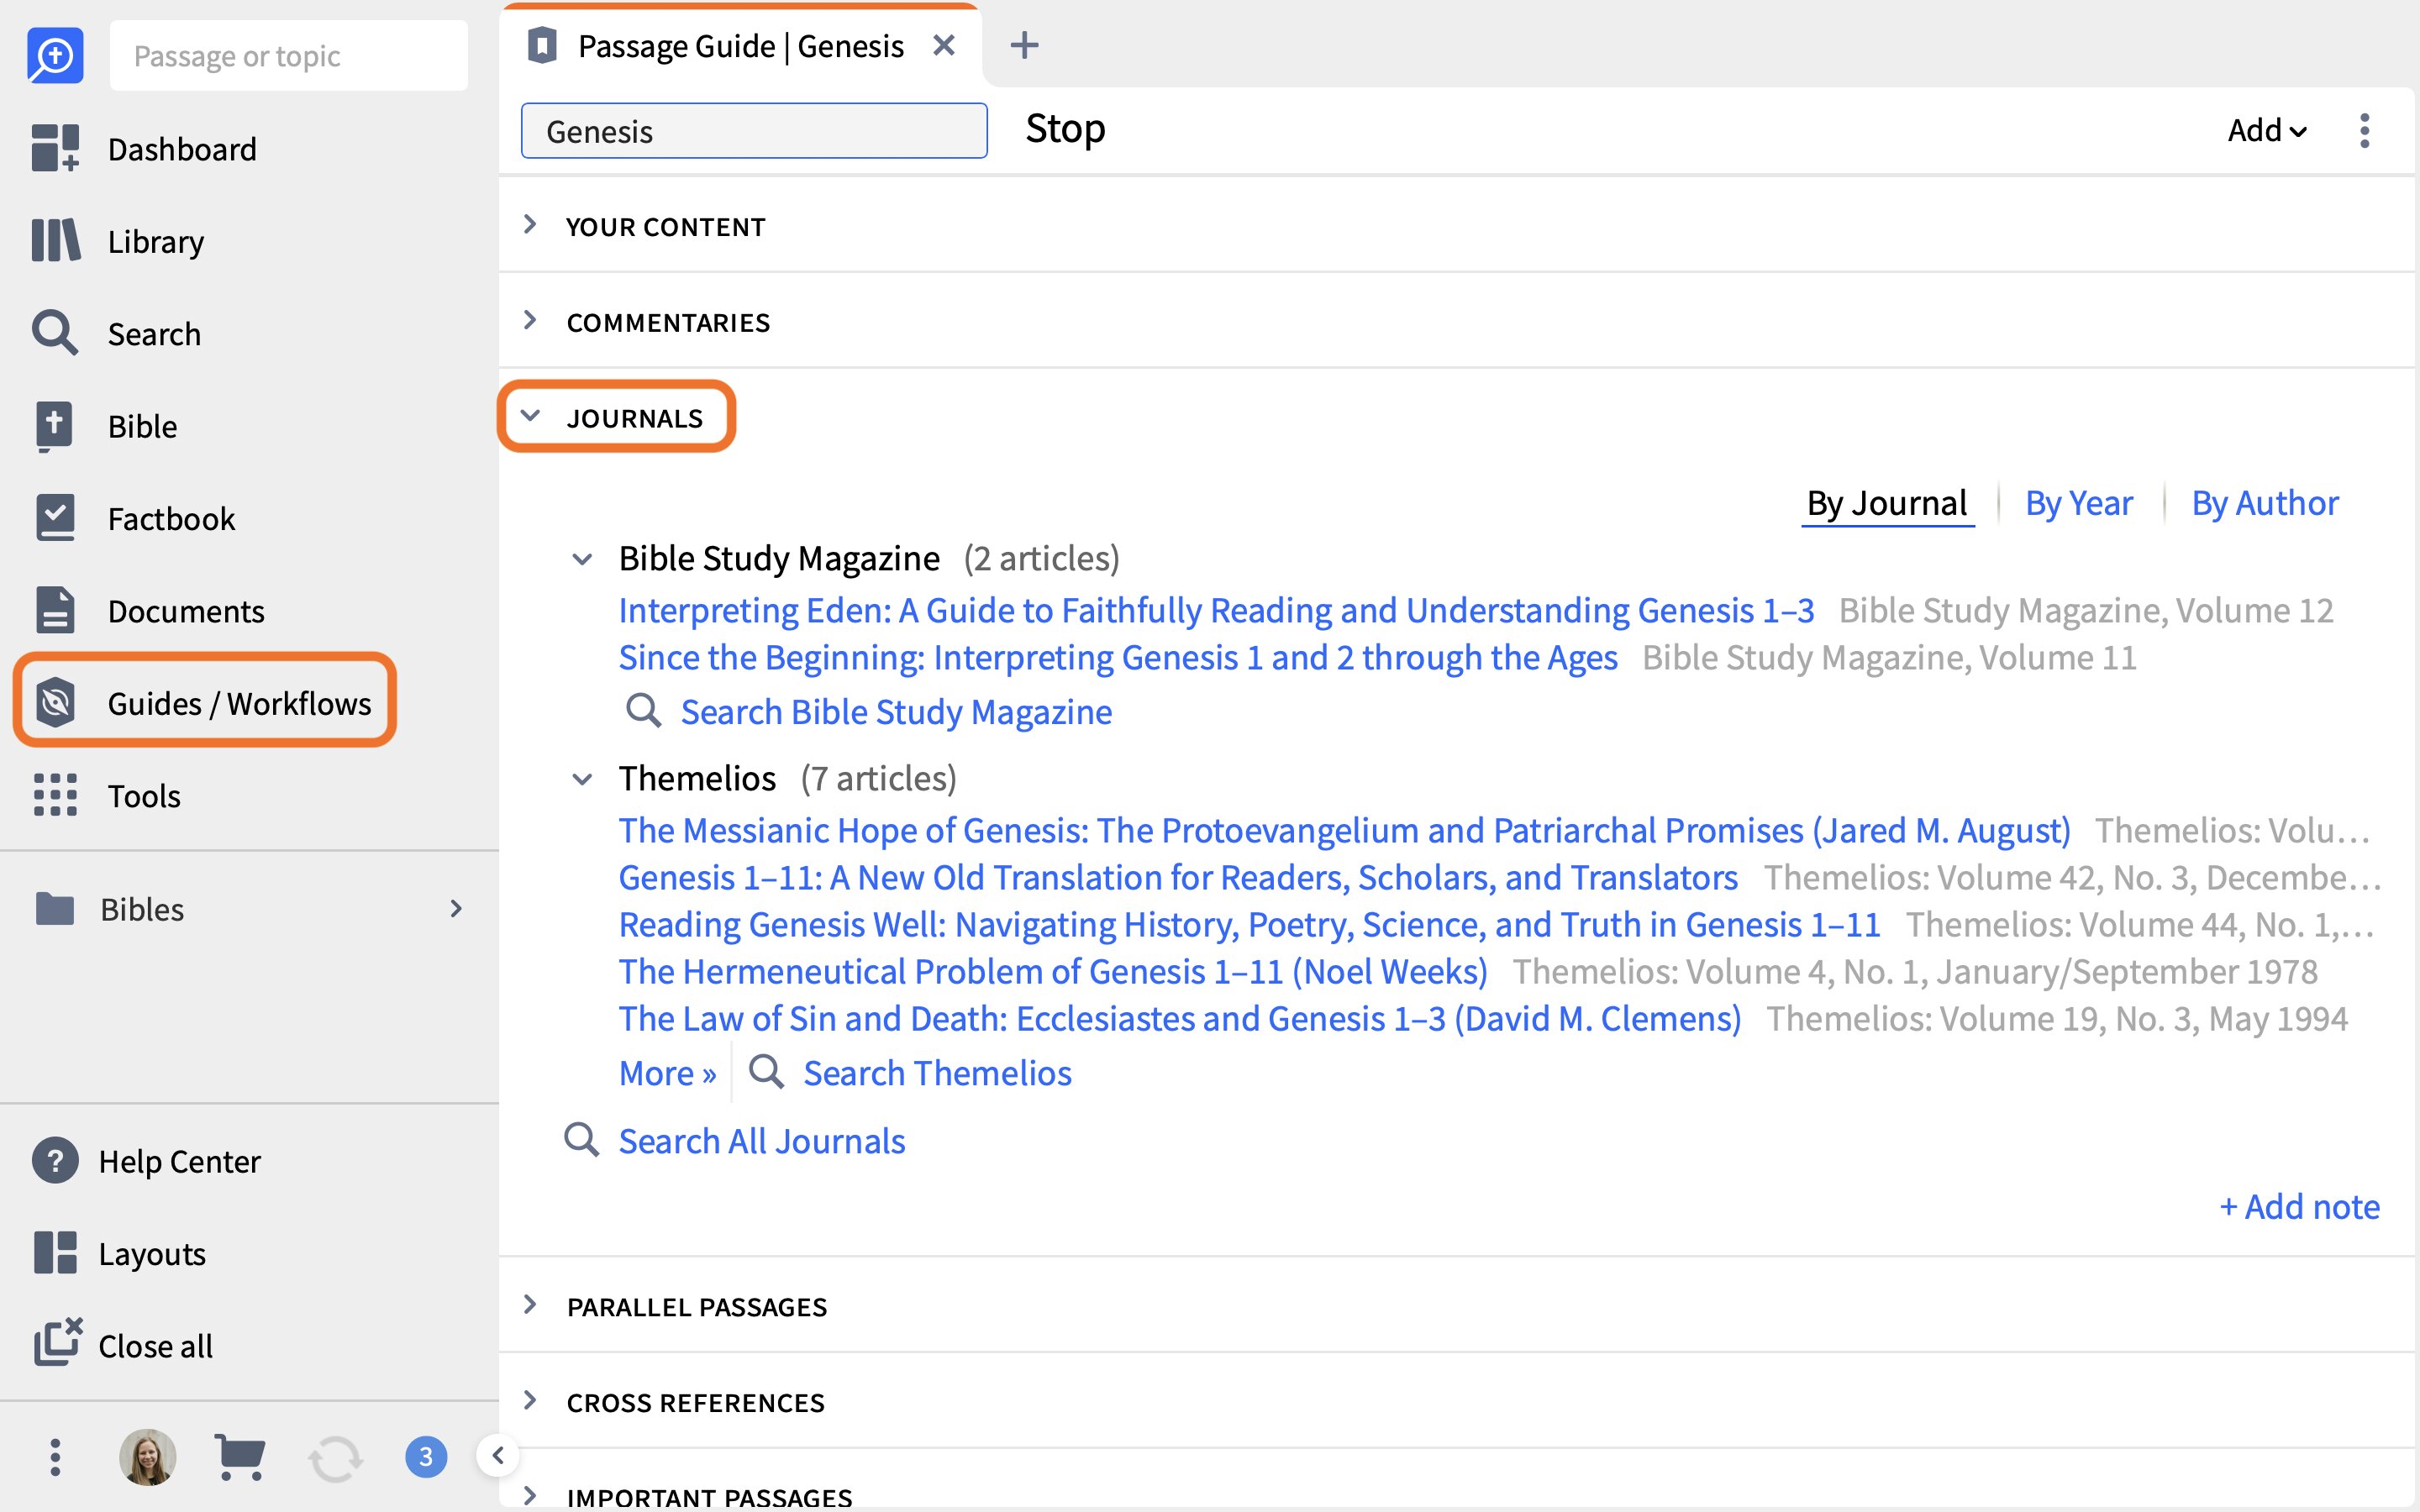Open Genesis 1–11 New Old Translation article

[x=1178, y=877]
